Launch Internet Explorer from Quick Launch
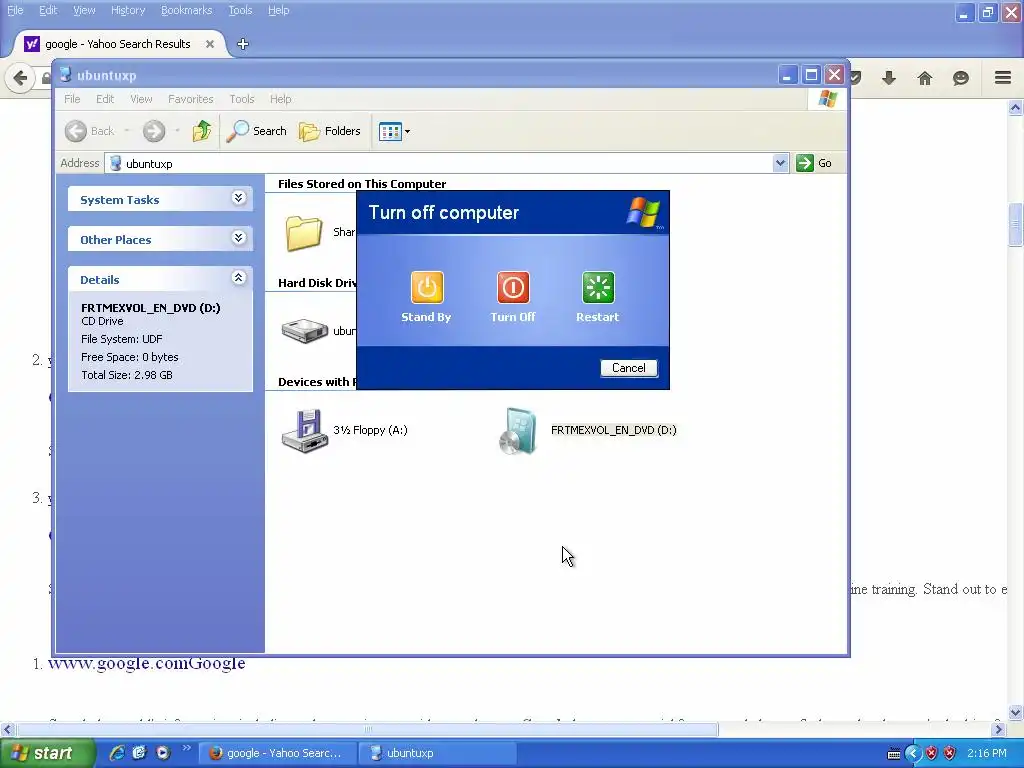 (x=117, y=753)
